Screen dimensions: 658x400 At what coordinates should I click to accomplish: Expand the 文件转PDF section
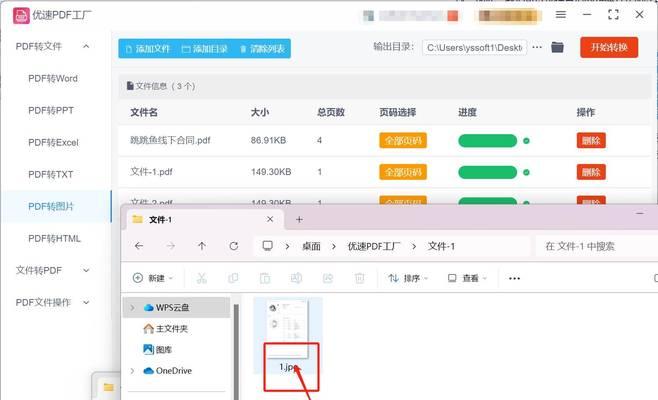click(x=86, y=270)
